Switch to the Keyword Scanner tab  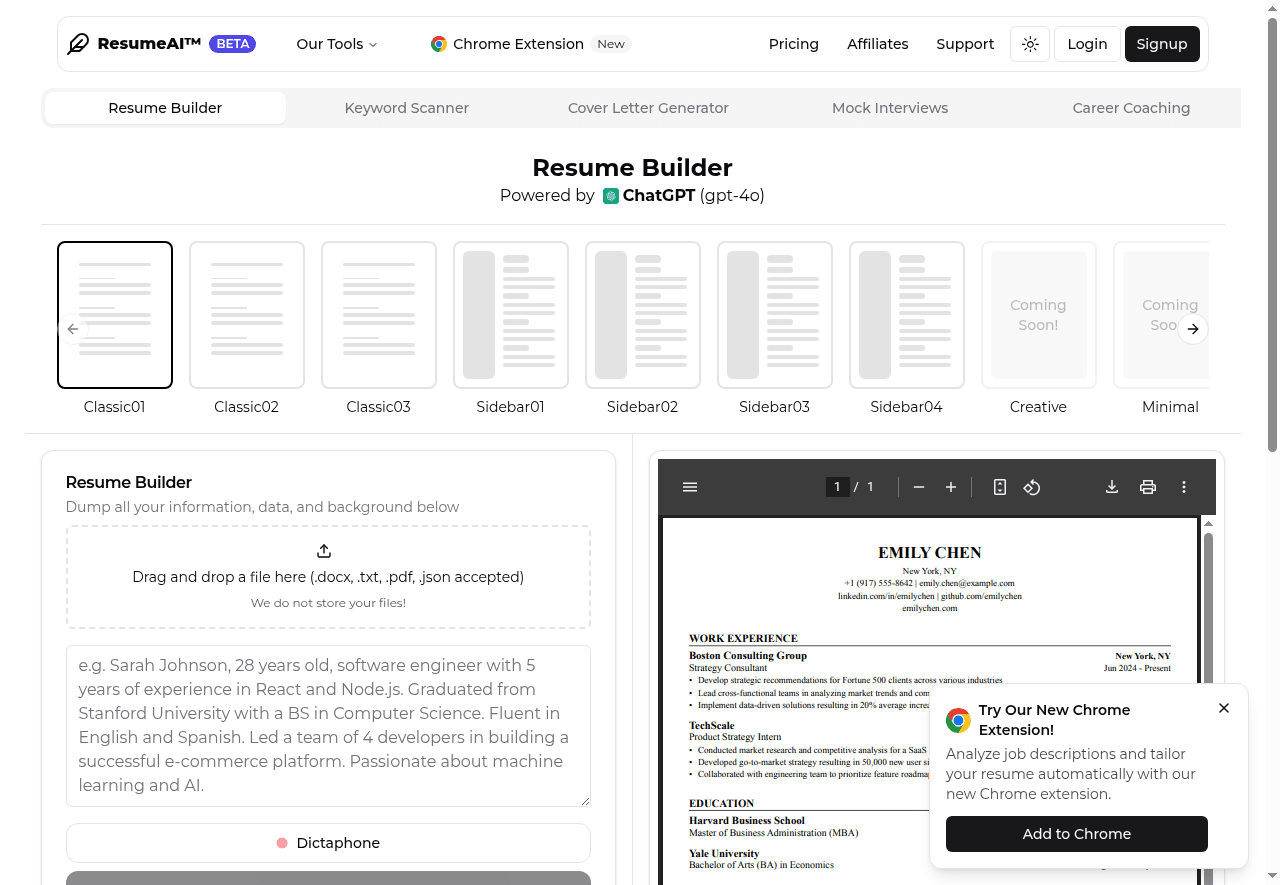[x=406, y=108]
